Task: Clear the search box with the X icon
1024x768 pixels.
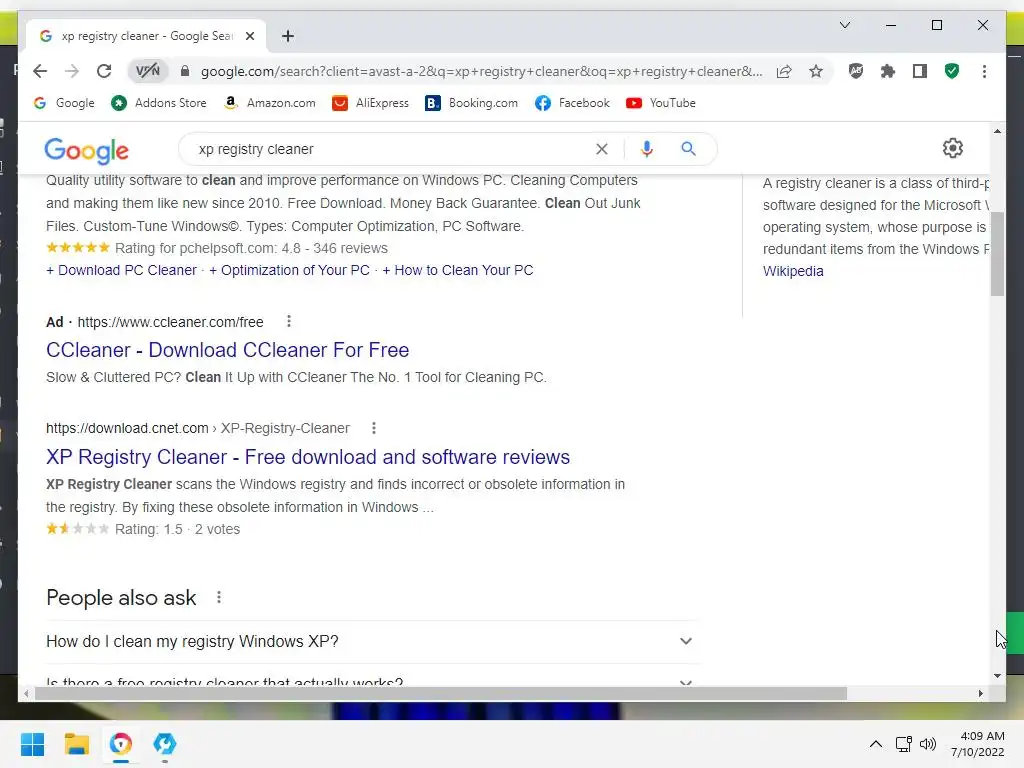Action: point(602,149)
